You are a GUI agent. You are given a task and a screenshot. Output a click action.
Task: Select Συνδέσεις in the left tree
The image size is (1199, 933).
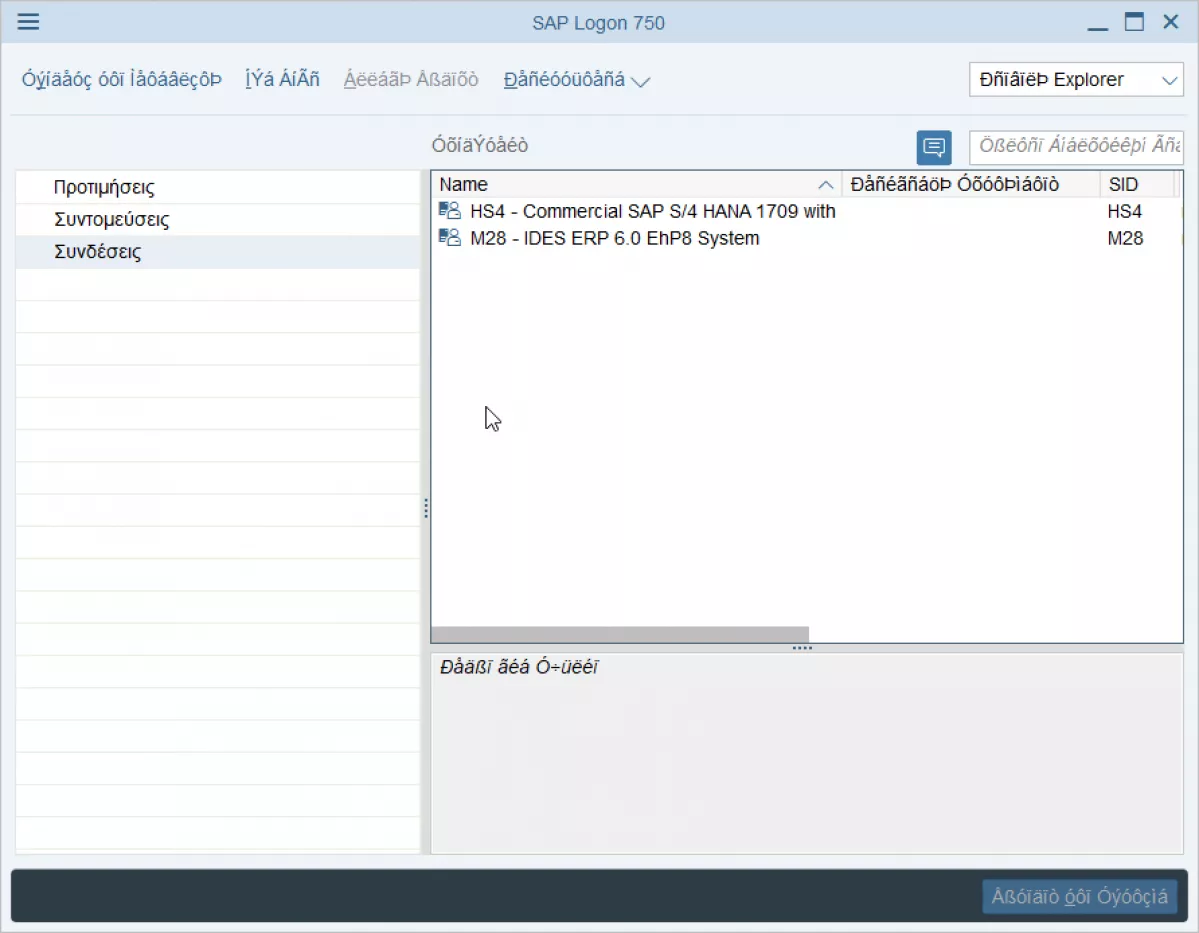pos(218,252)
